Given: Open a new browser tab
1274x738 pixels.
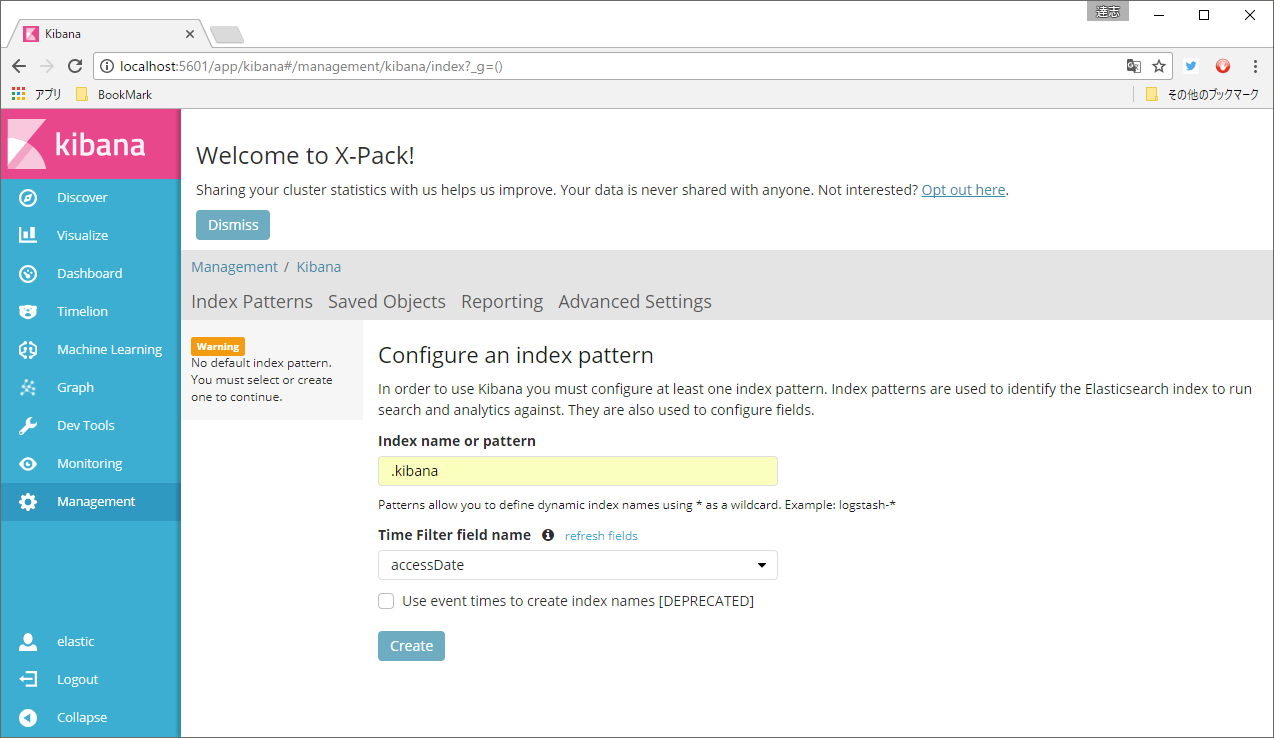Looking at the screenshot, I should tap(227, 35).
